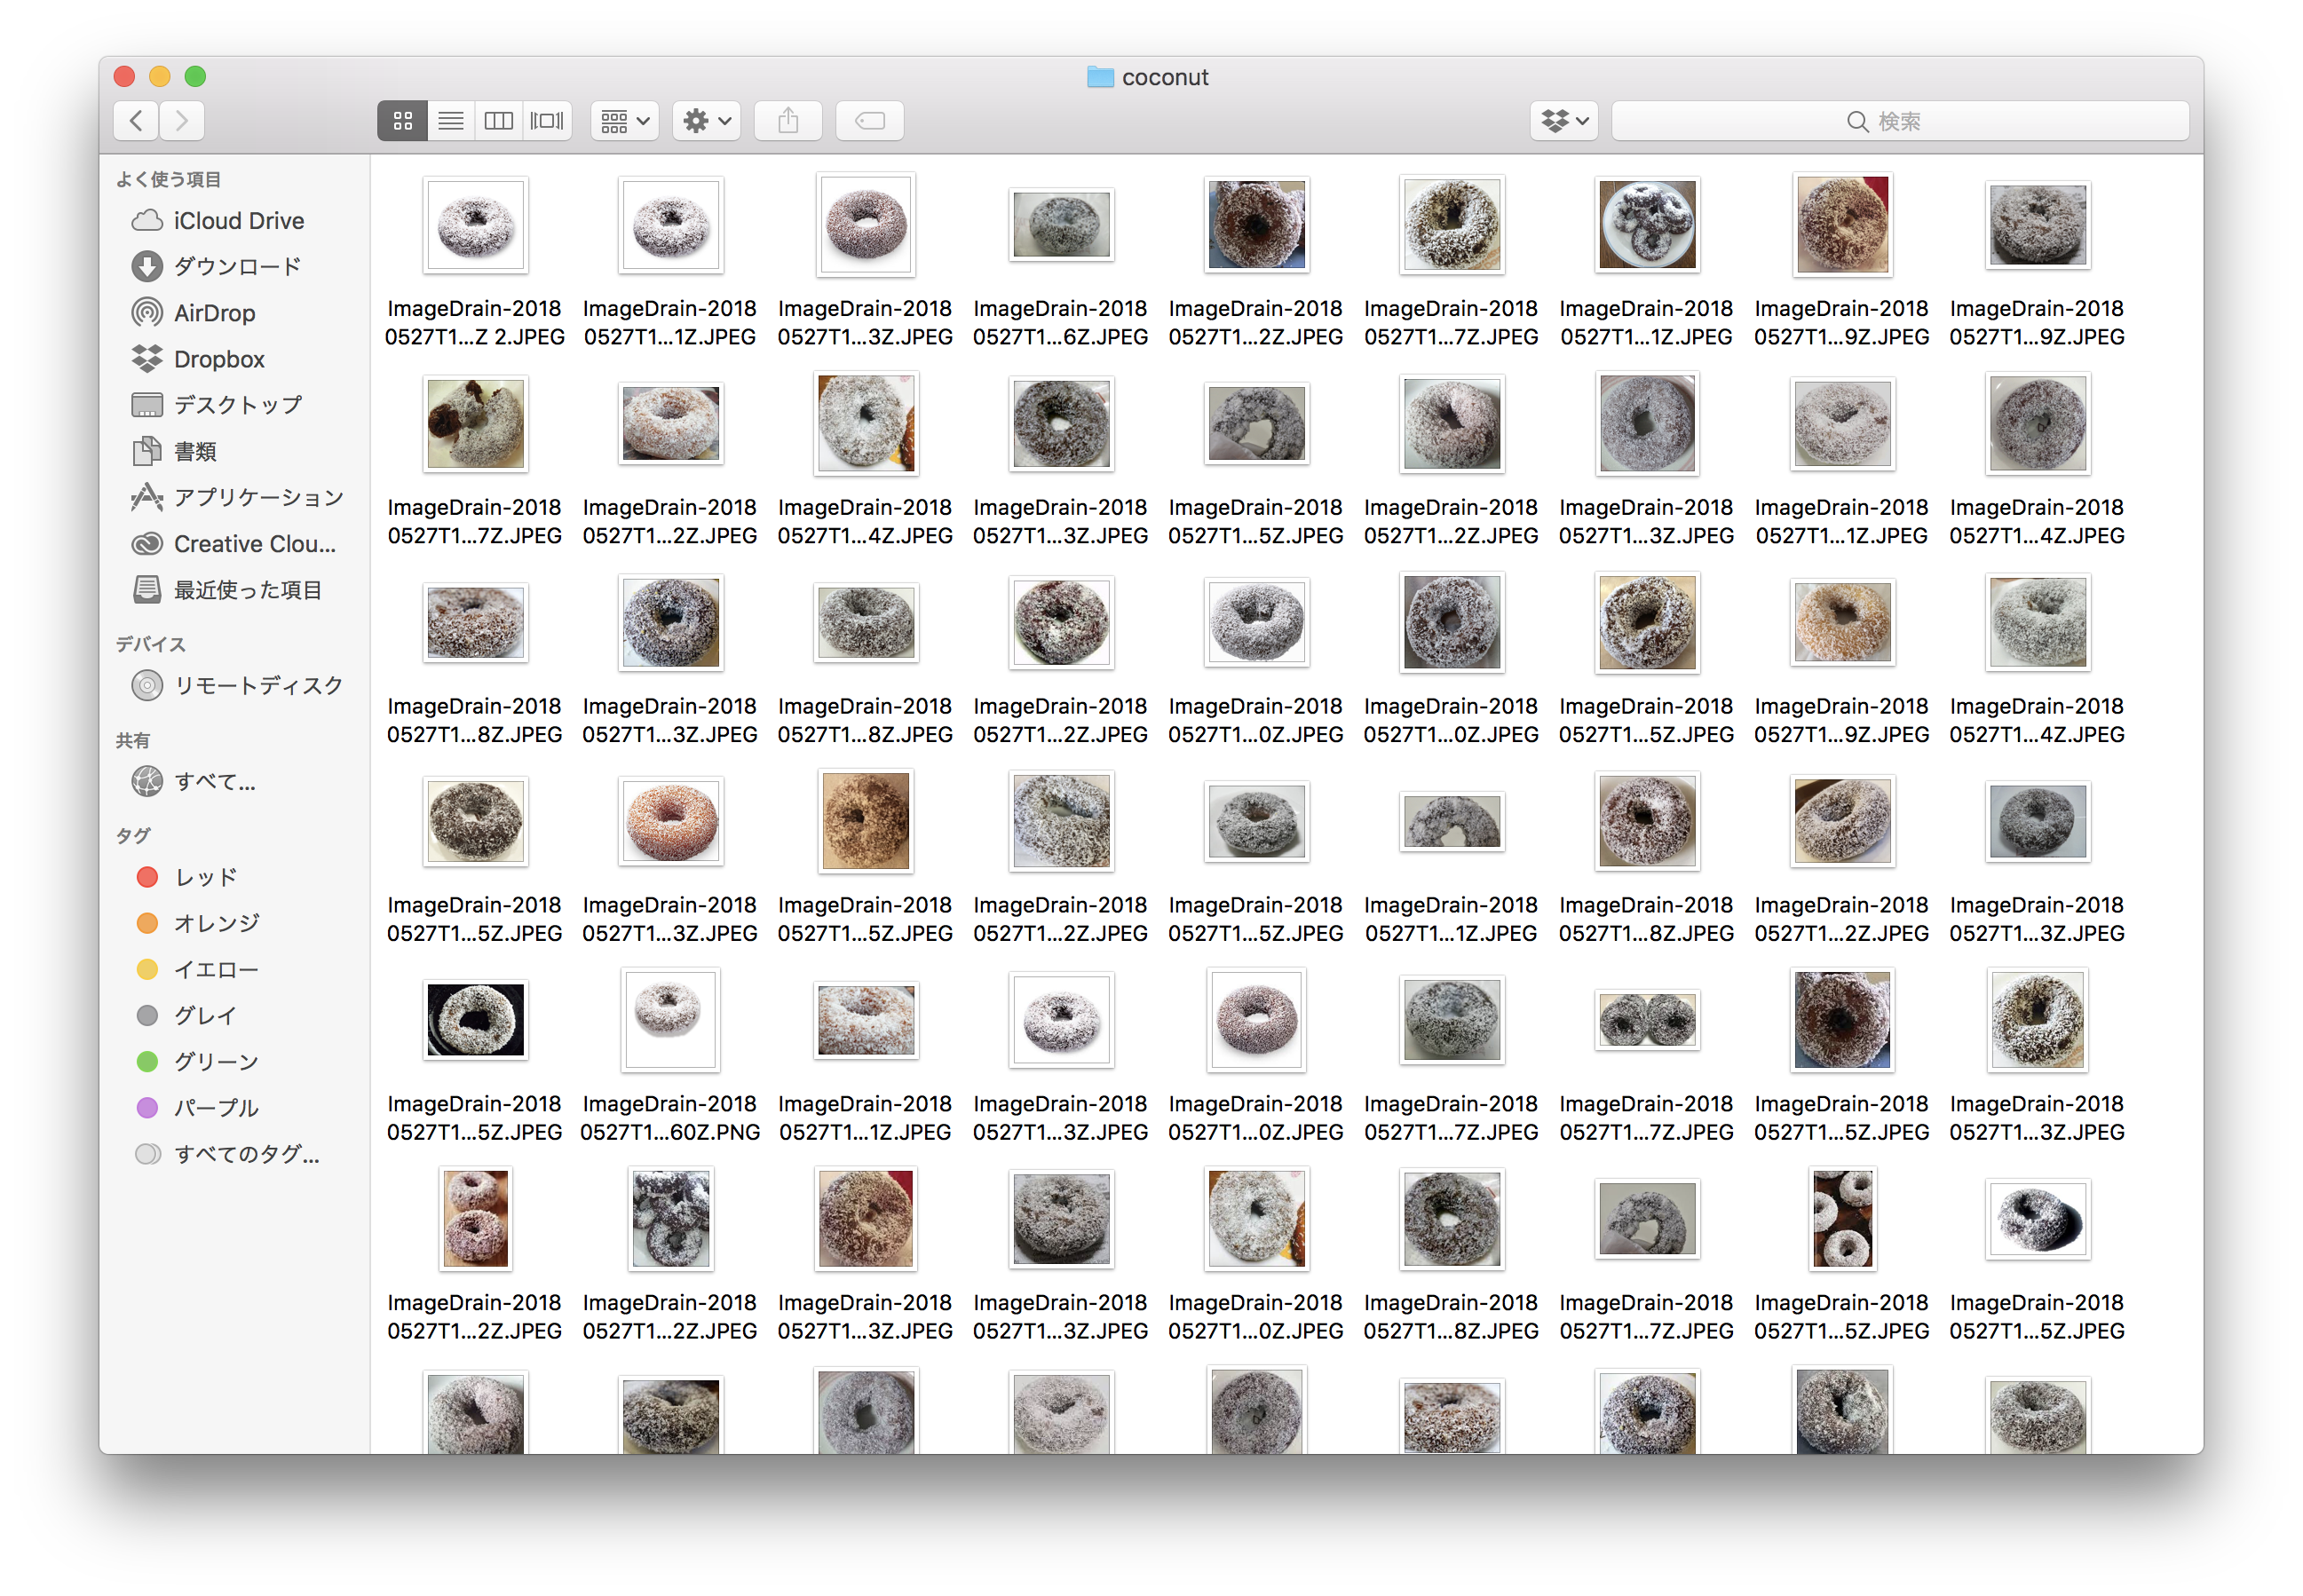Select デスクトップ in the sidebar
This screenshot has width=2303, height=1596.
coord(237,405)
